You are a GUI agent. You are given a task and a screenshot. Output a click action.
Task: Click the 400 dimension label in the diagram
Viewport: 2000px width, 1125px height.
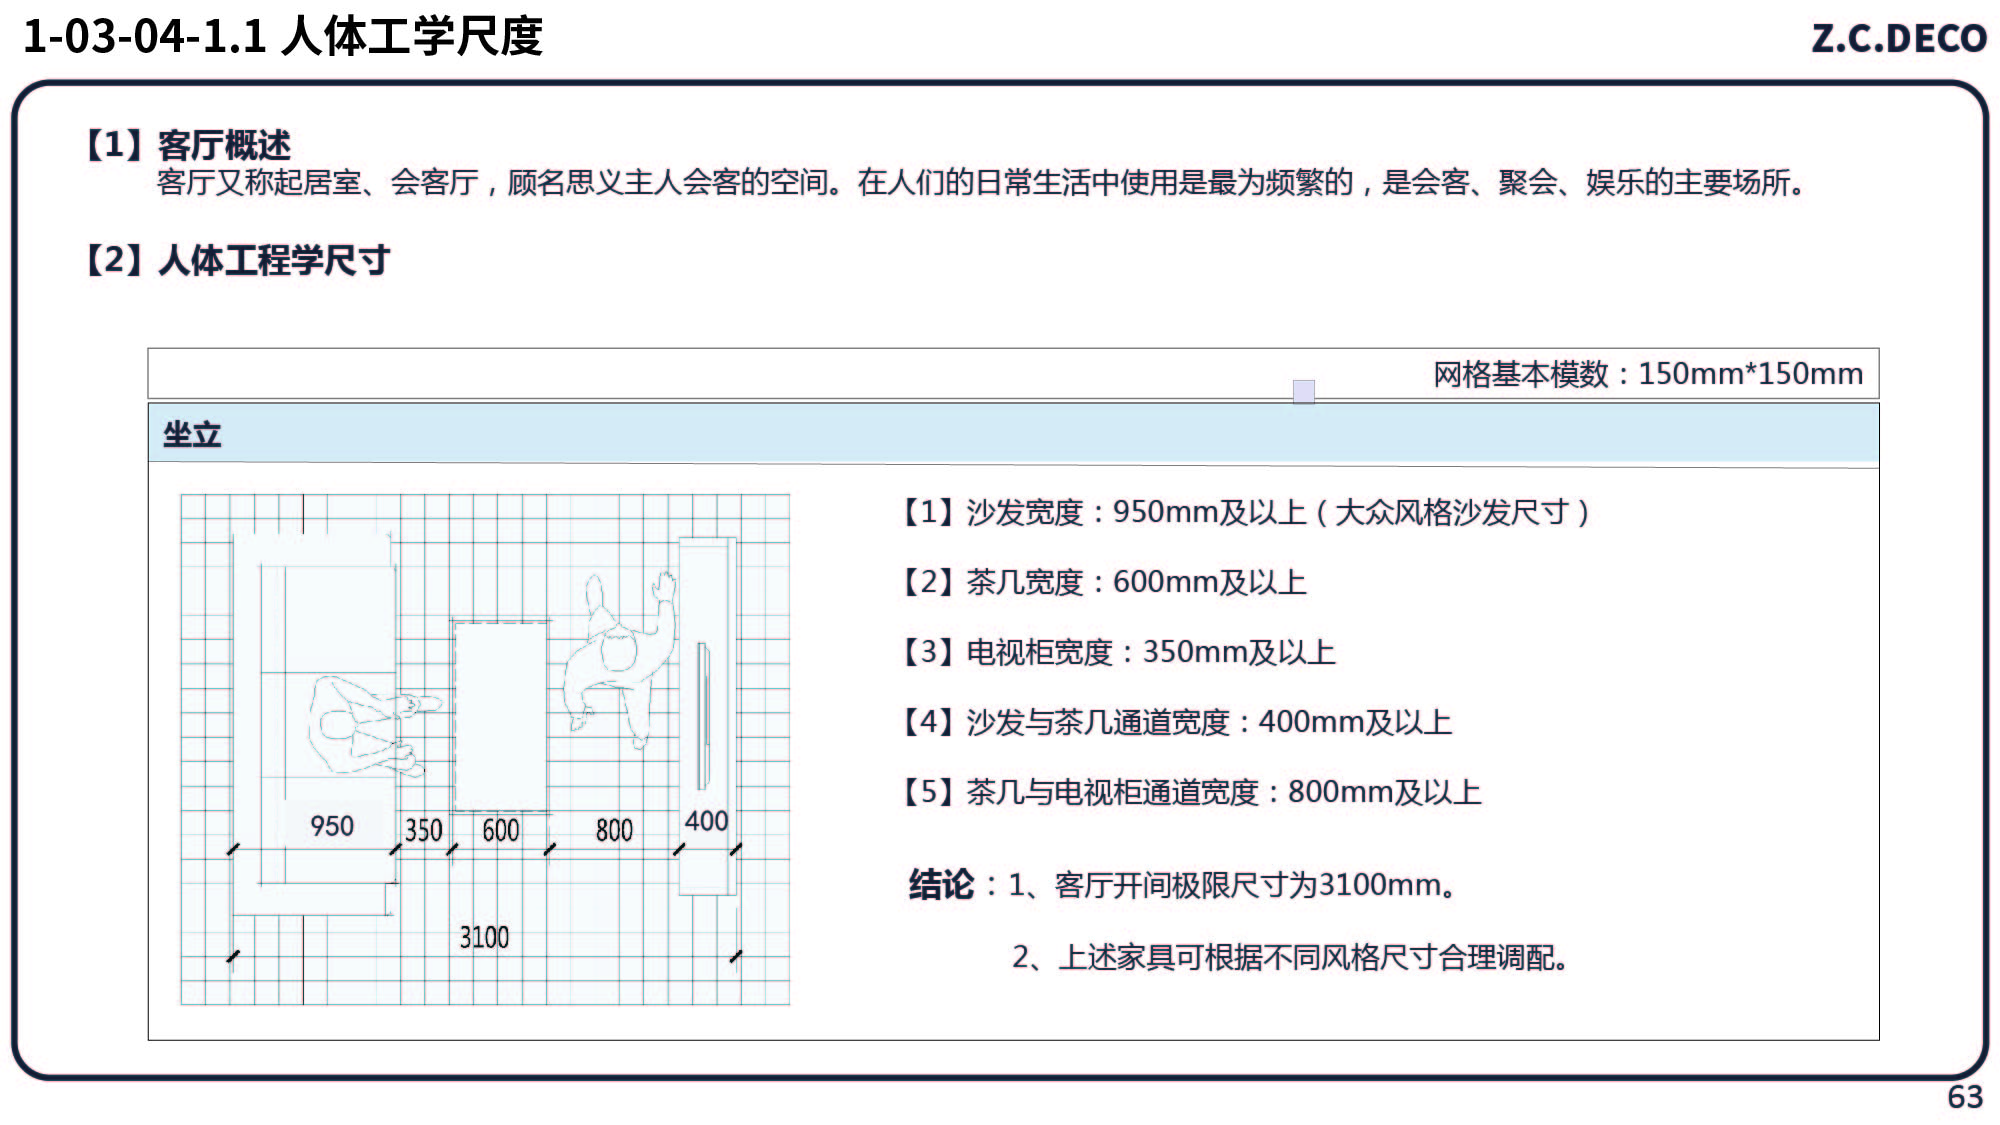(x=706, y=821)
